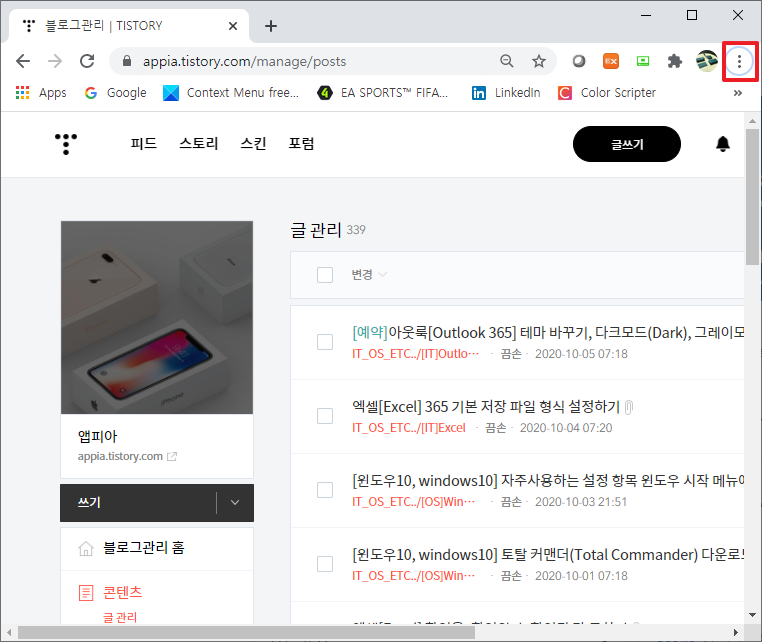Image resolution: width=762 pixels, height=642 pixels.
Task: Reload the current page
Action: (x=87, y=61)
